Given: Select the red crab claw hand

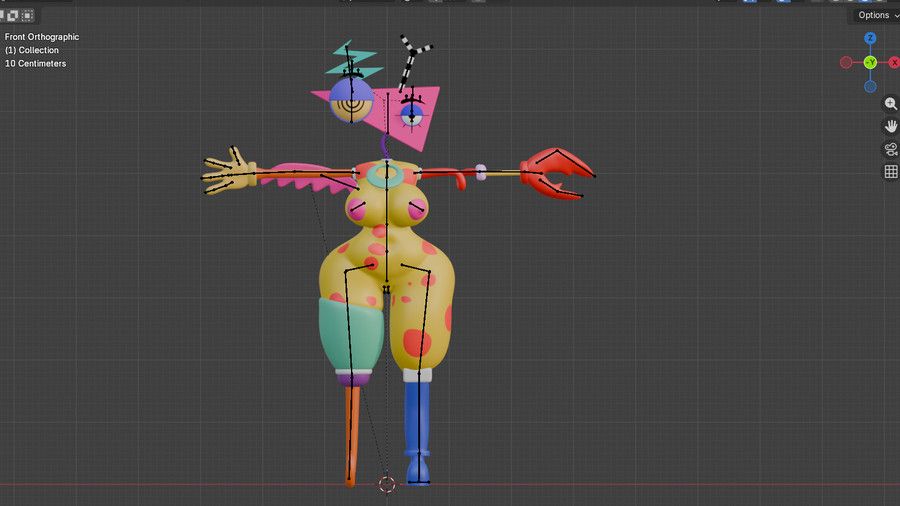Looking at the screenshot, I should 556,173.
